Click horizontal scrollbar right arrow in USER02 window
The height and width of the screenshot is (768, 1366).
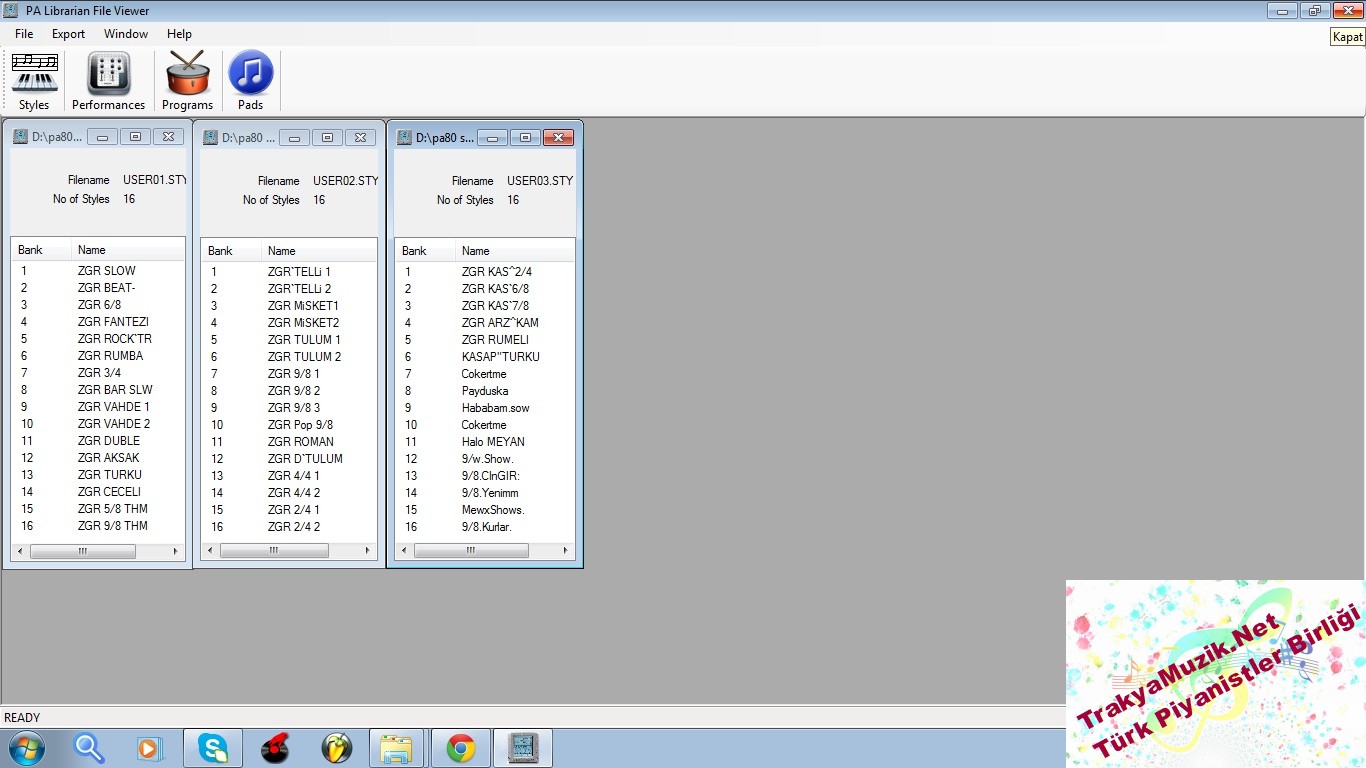(368, 551)
